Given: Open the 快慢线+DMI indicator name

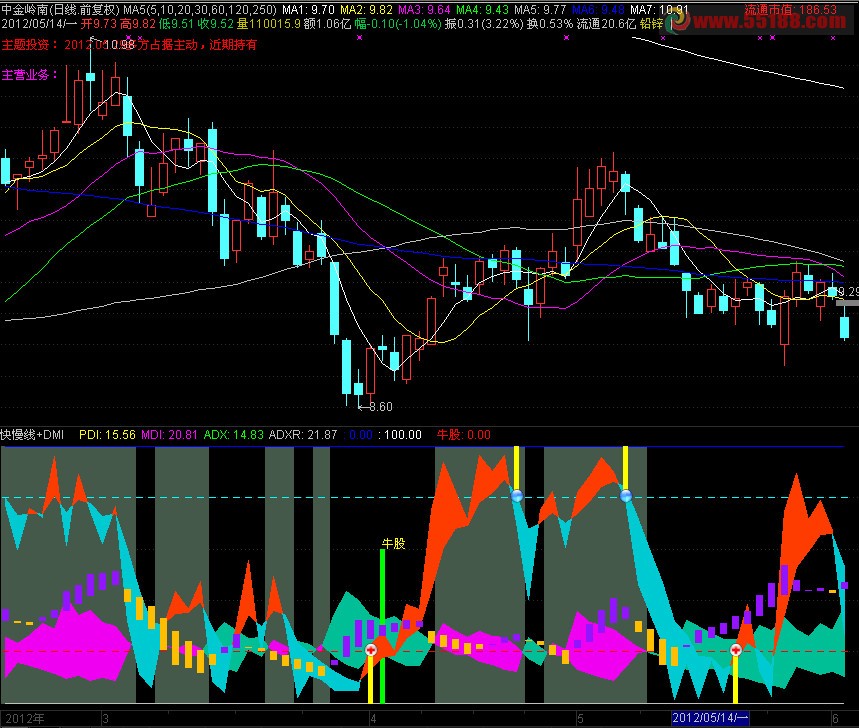Looking at the screenshot, I should pyautogui.click(x=32, y=435).
